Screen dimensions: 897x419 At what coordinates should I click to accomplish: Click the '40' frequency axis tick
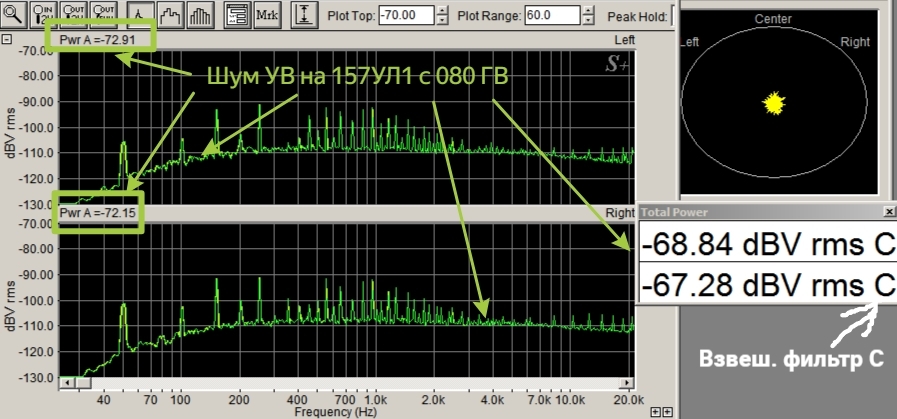tap(104, 399)
